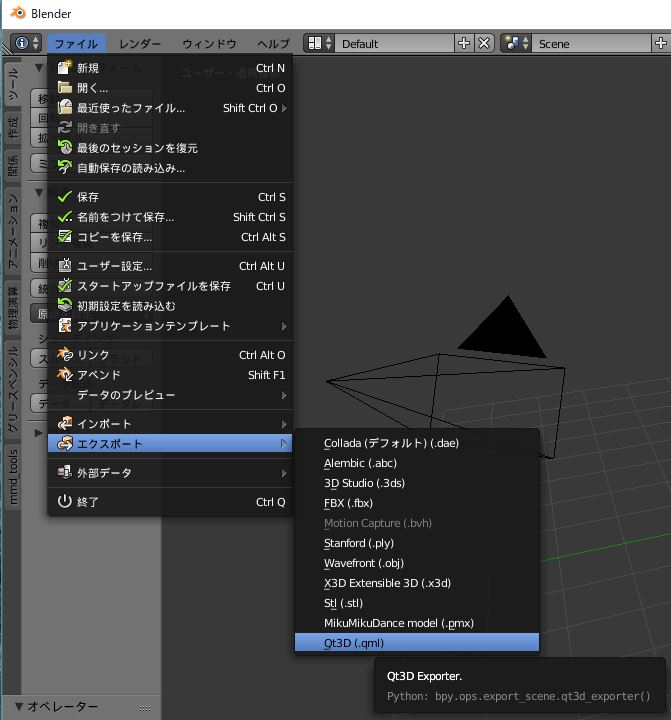Choose Alembic (.abc) export

(x=417, y=463)
